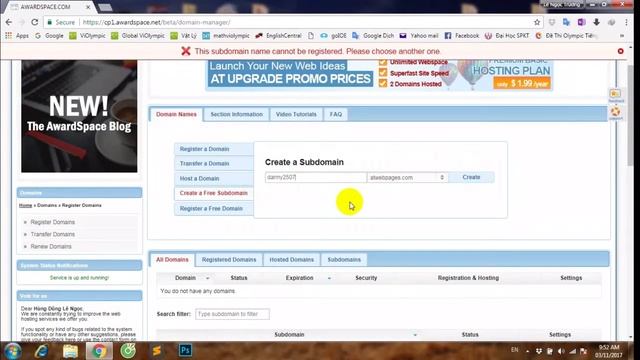Click the volume icon in system tray
640x360 pixels.
pos(561,351)
